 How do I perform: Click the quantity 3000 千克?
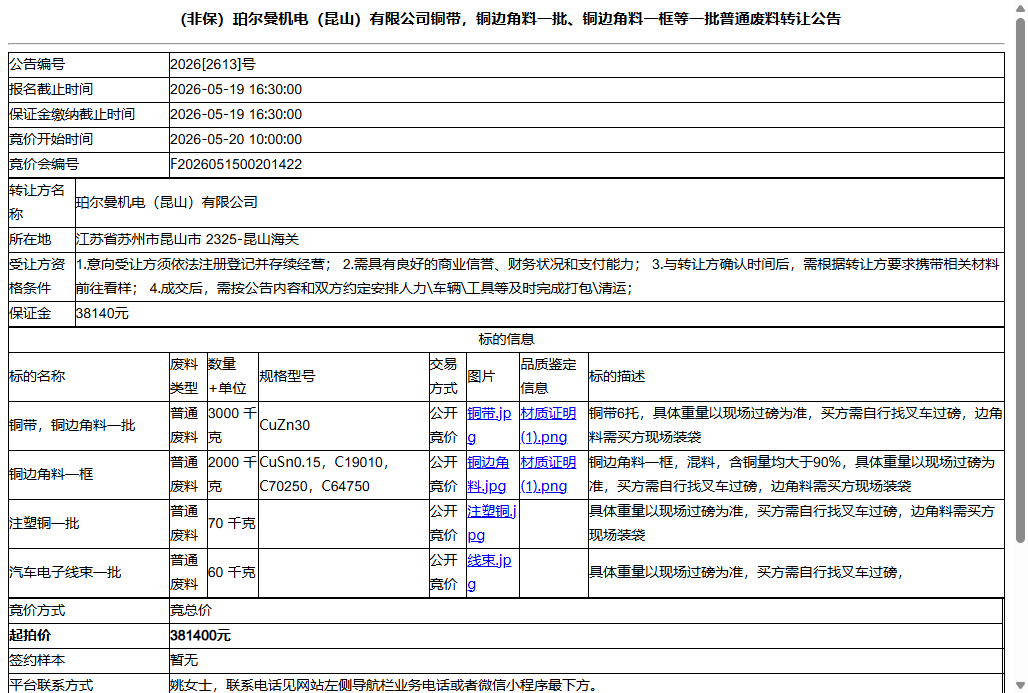(x=232, y=425)
